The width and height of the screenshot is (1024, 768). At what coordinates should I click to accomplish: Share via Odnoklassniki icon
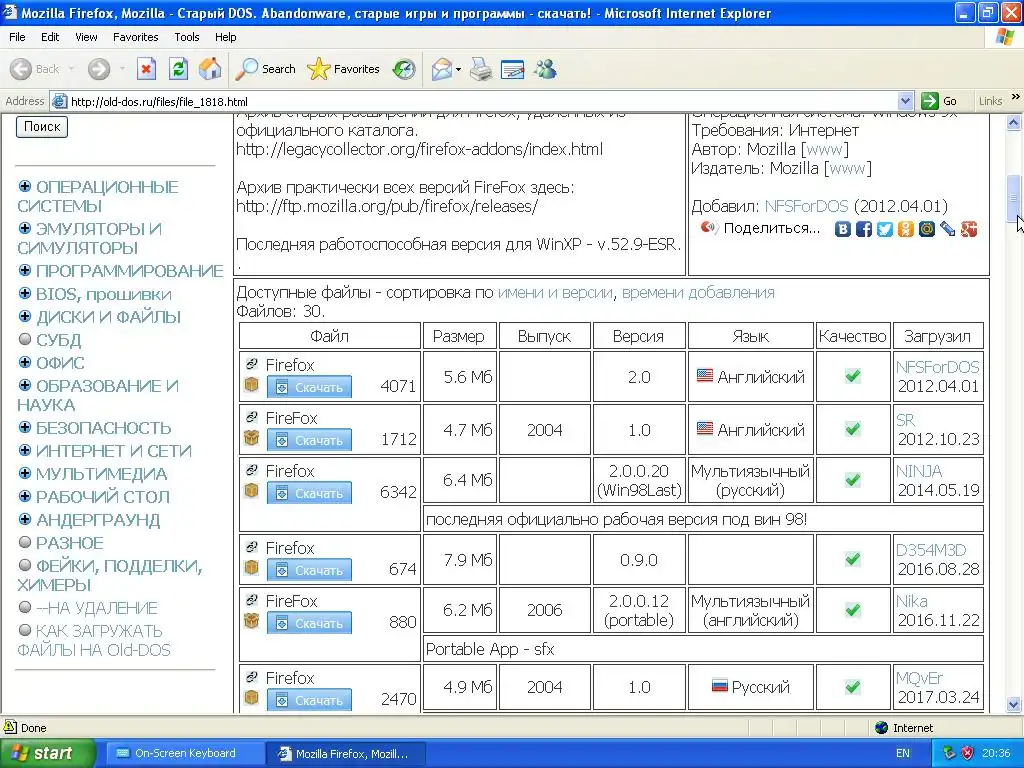906,229
